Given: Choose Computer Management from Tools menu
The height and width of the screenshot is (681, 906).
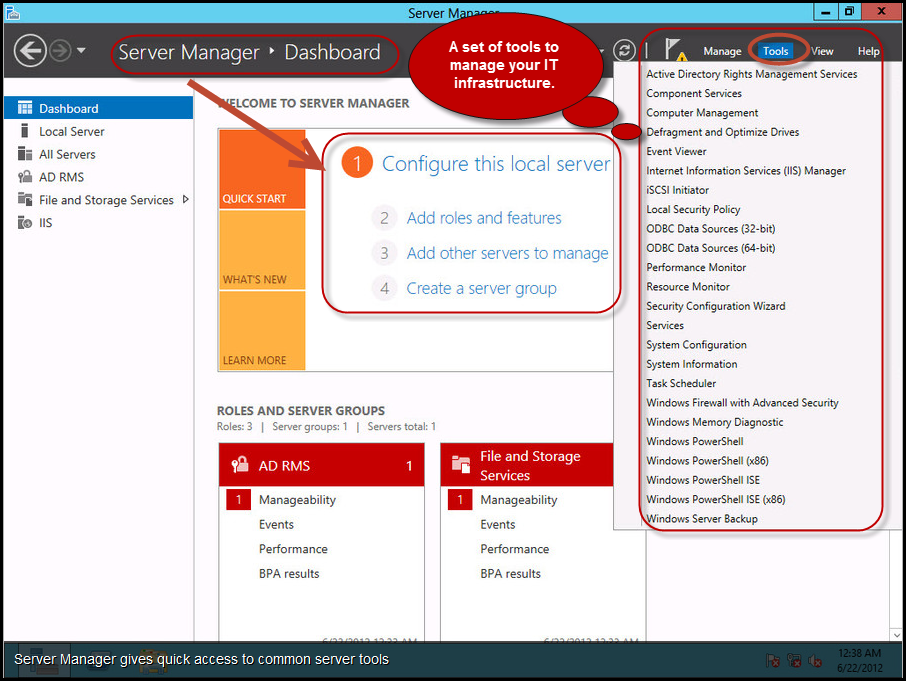Looking at the screenshot, I should tap(702, 113).
